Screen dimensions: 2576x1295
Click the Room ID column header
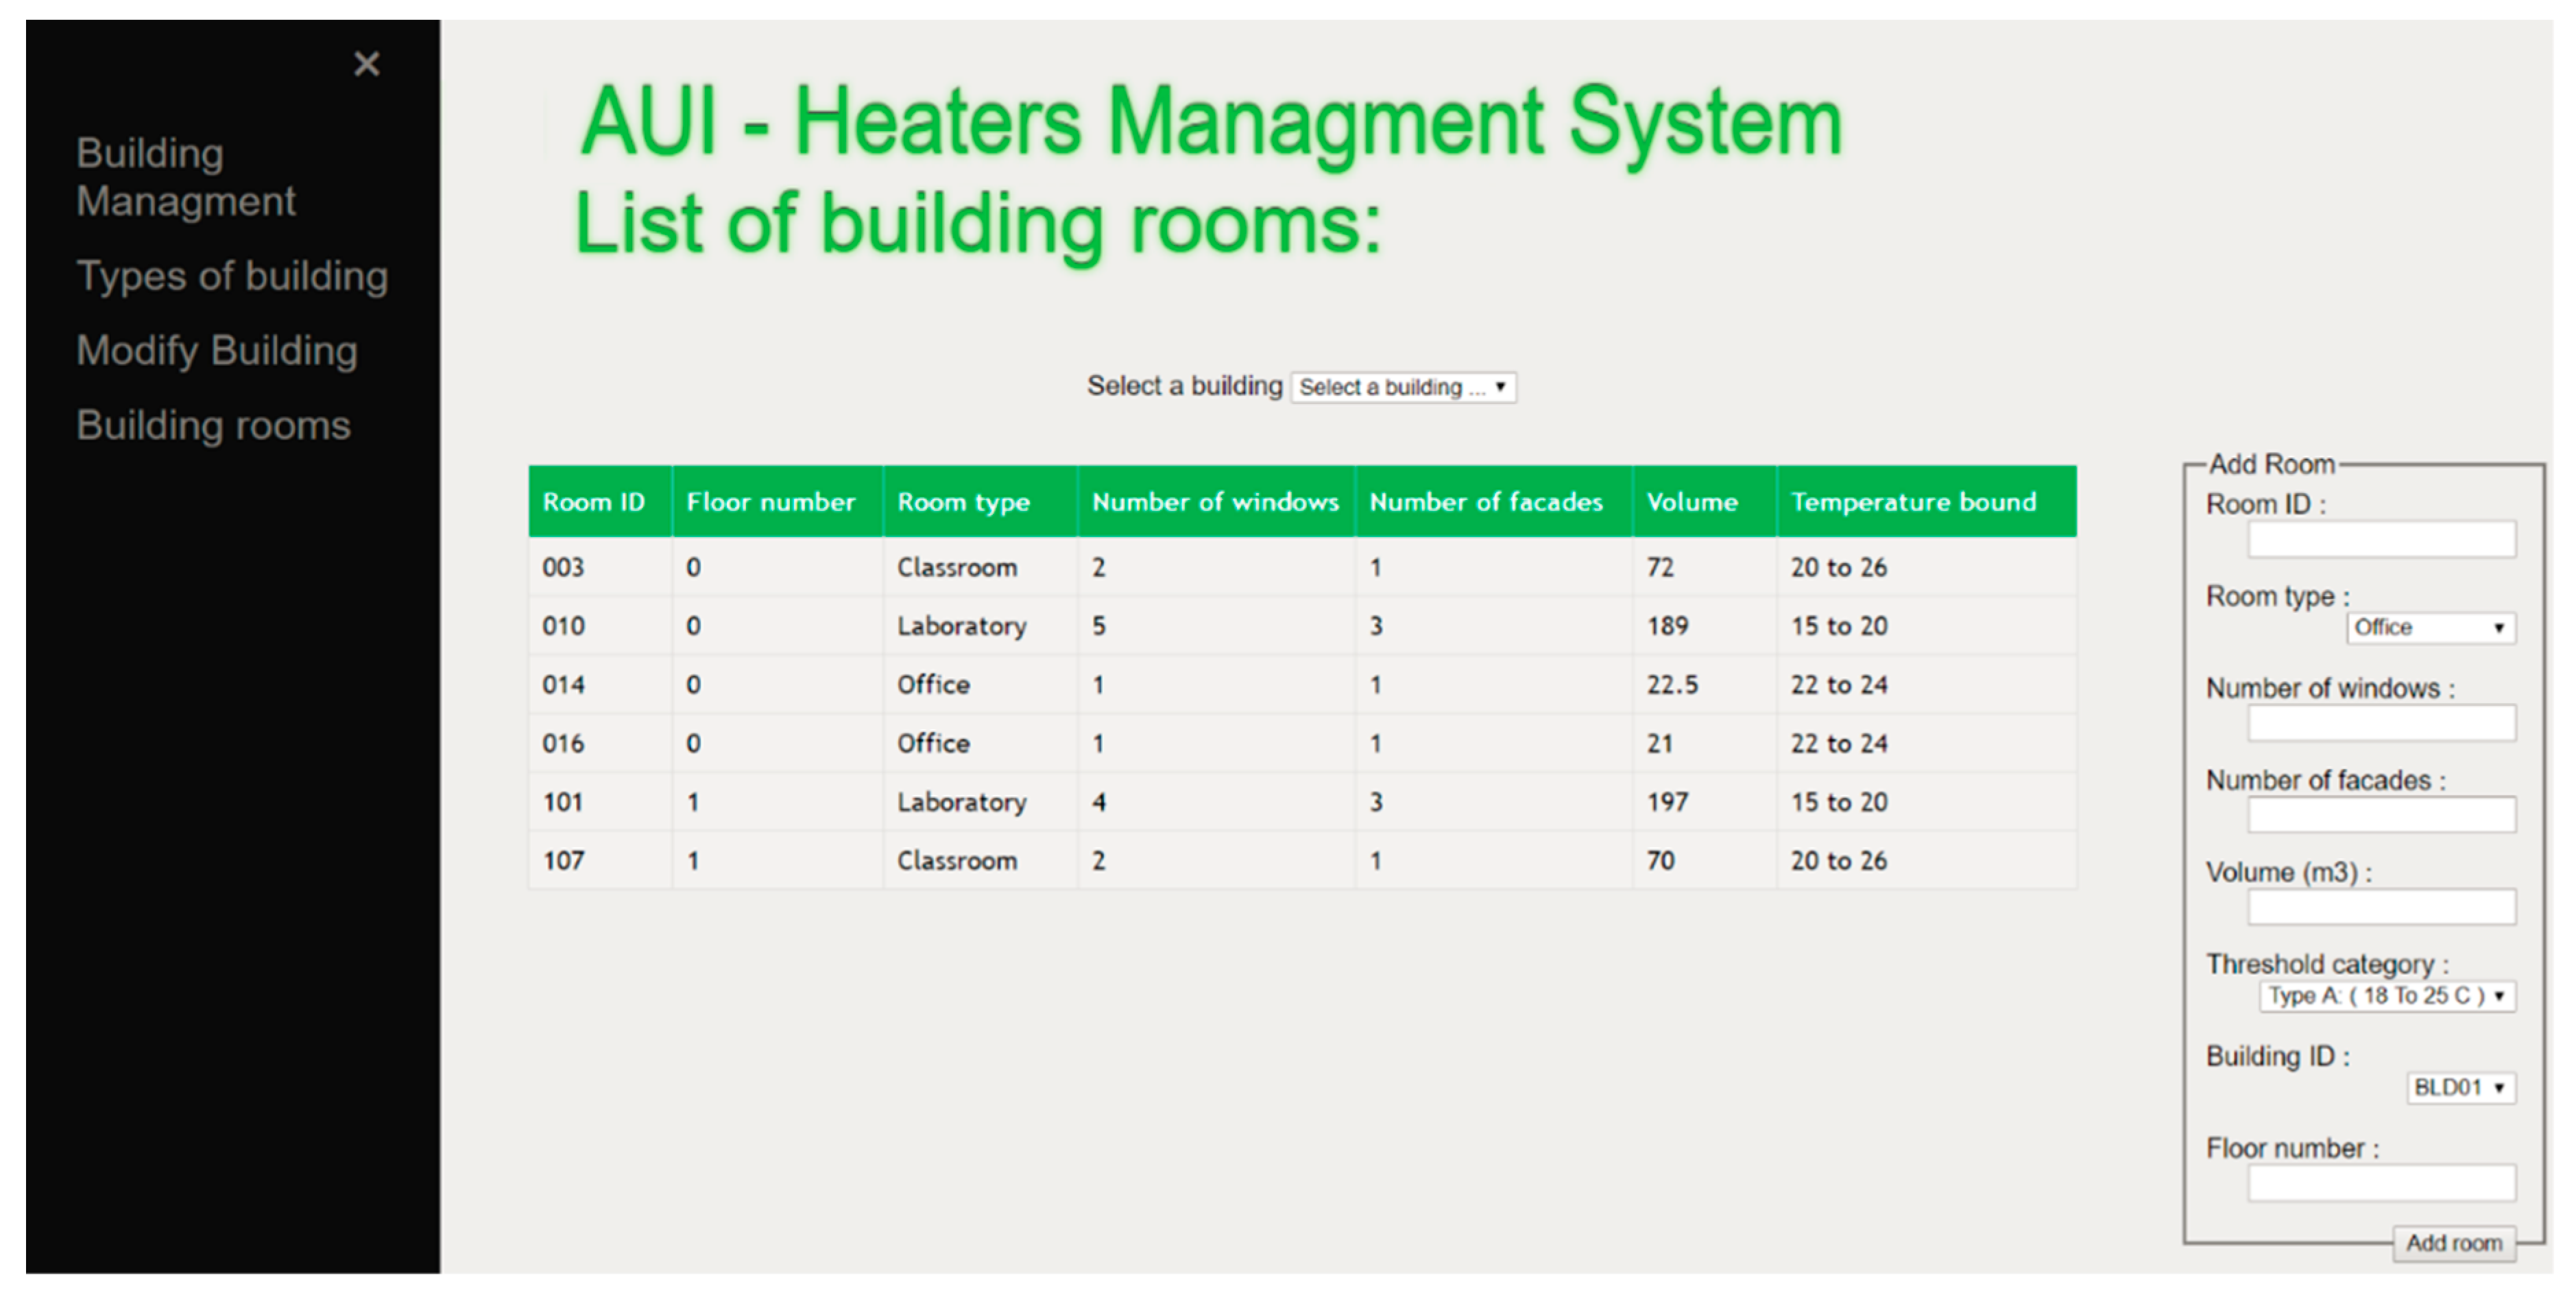(594, 502)
